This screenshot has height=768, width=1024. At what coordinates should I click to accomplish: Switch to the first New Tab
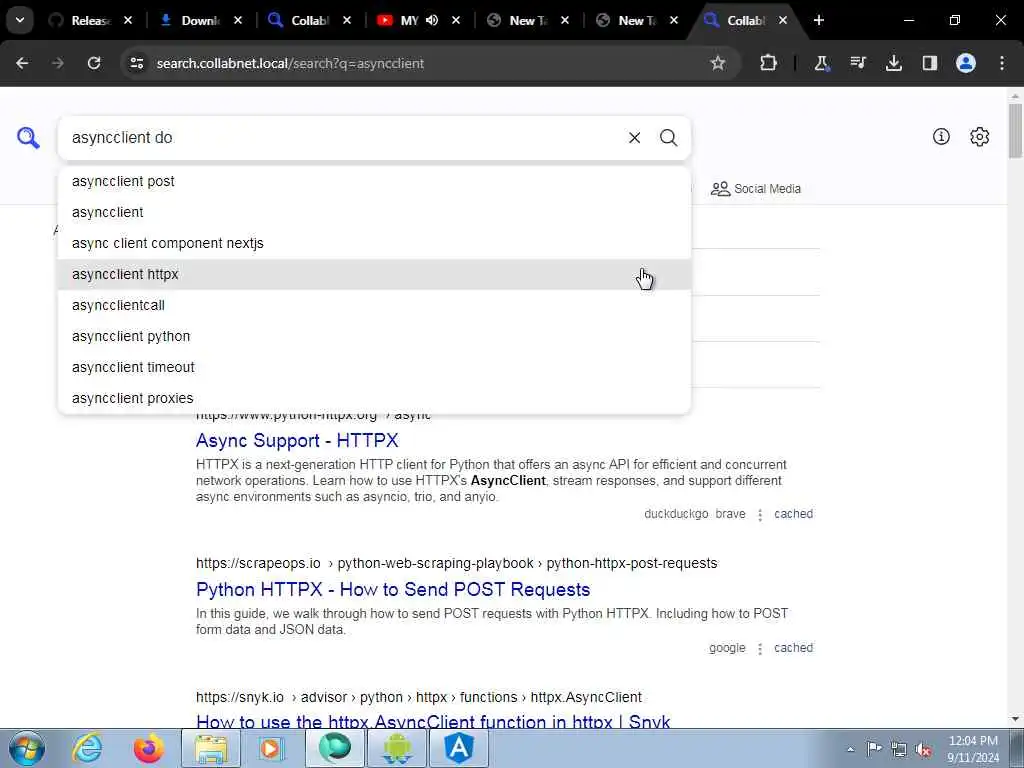pyautogui.click(x=519, y=20)
